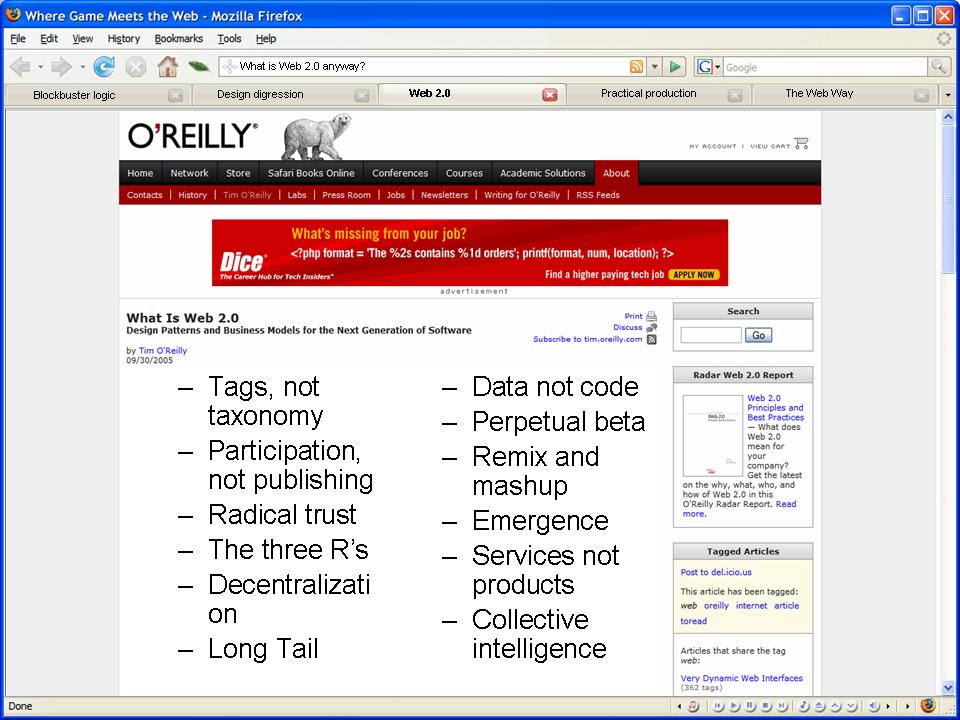Open the Conferences nav item

(x=400, y=173)
